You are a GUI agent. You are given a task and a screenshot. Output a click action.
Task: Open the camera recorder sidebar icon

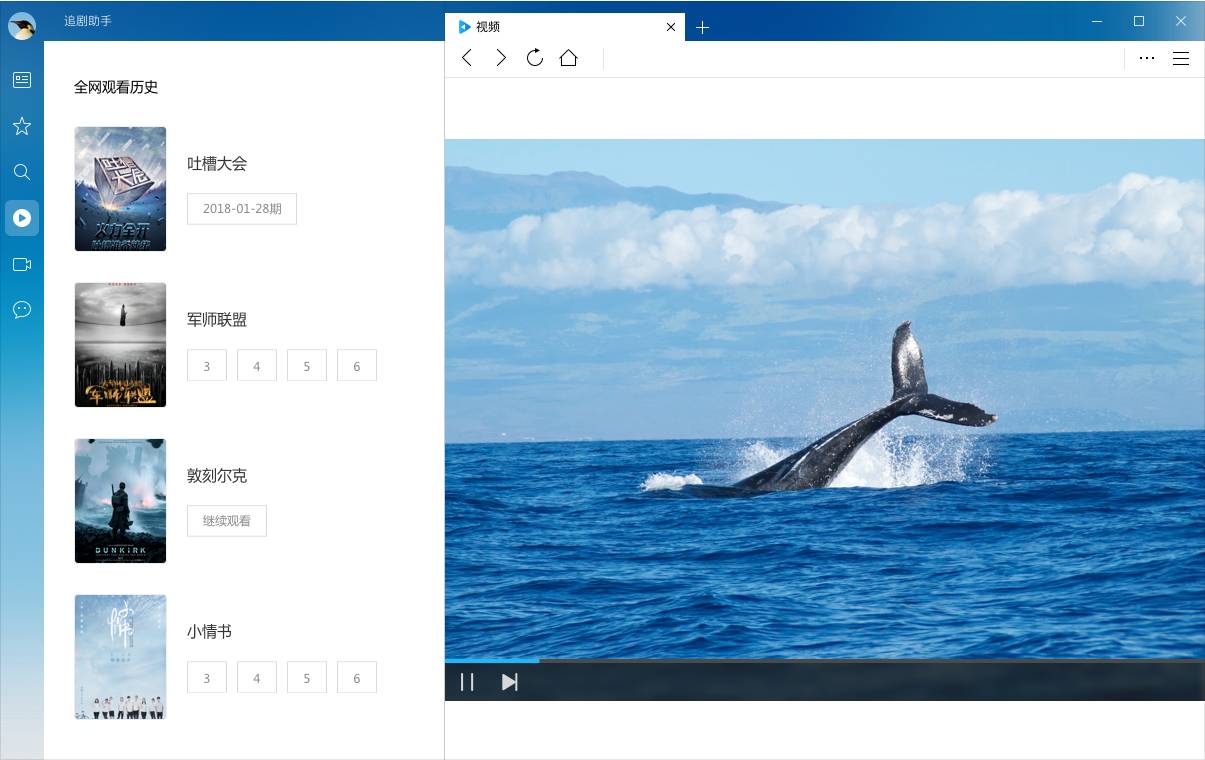tap(22, 264)
